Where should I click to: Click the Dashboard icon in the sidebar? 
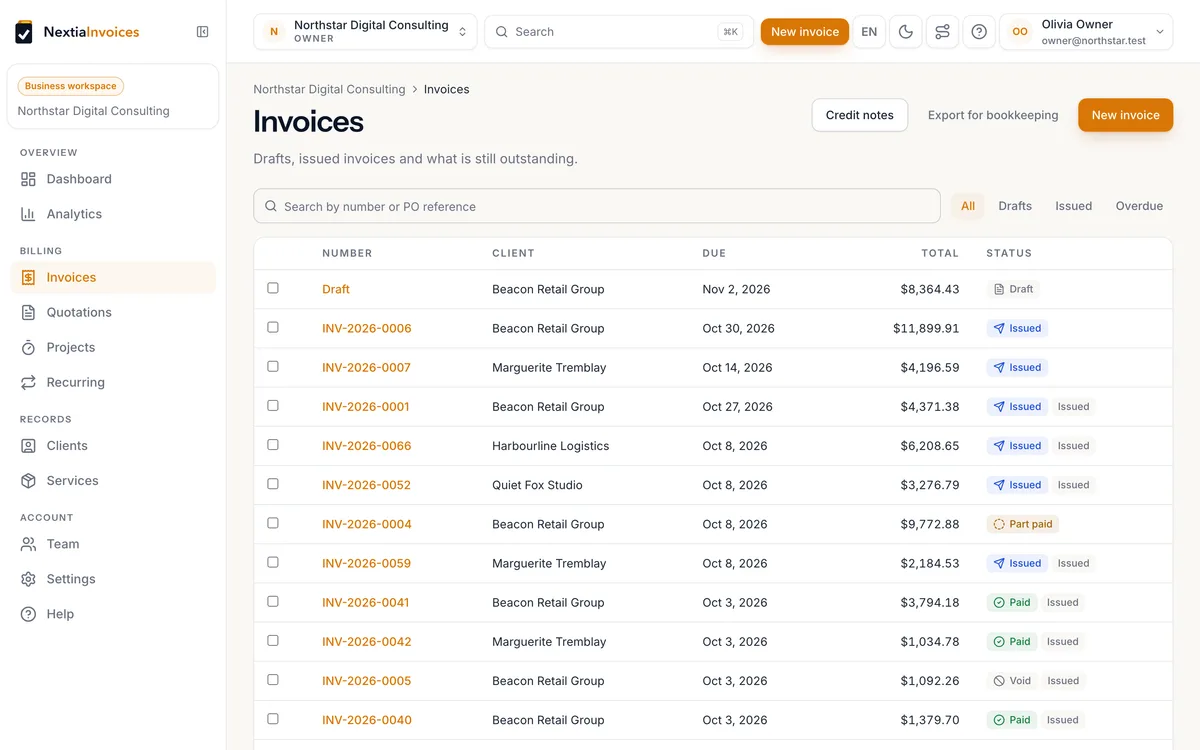point(28,179)
